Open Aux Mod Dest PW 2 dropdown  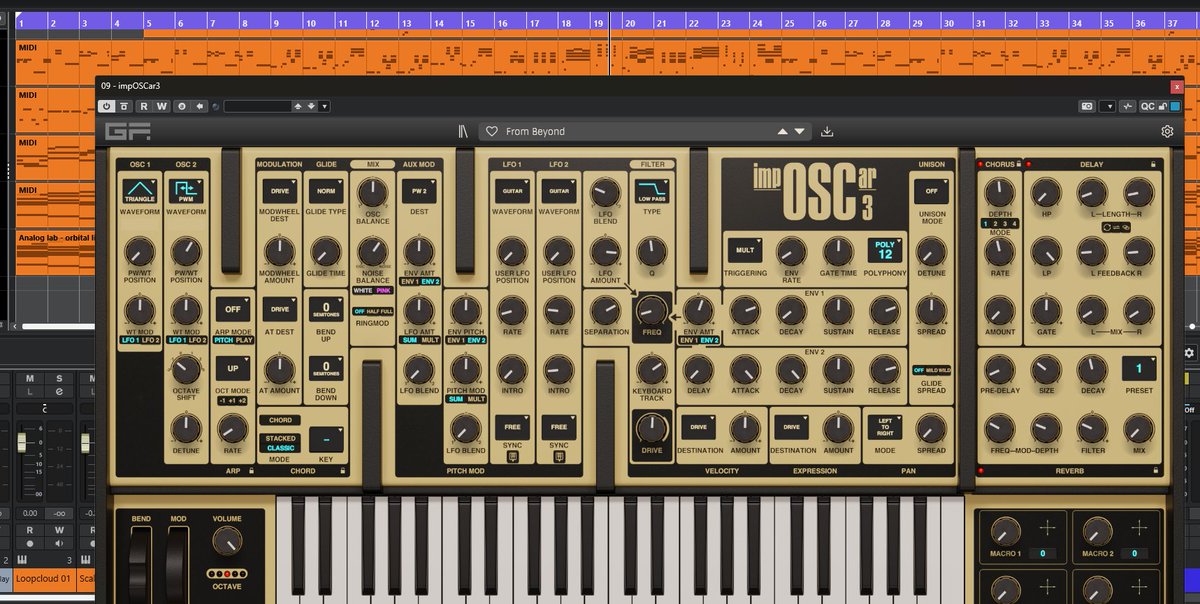(418, 190)
